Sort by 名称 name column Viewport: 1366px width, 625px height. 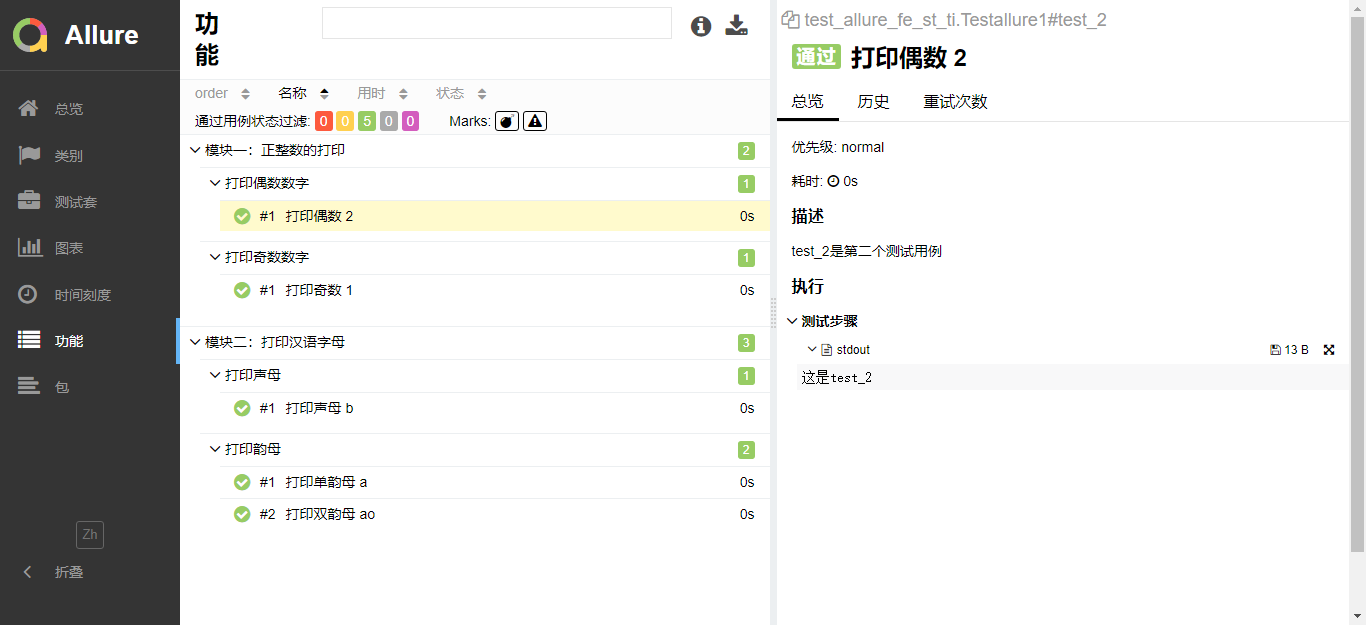(304, 93)
